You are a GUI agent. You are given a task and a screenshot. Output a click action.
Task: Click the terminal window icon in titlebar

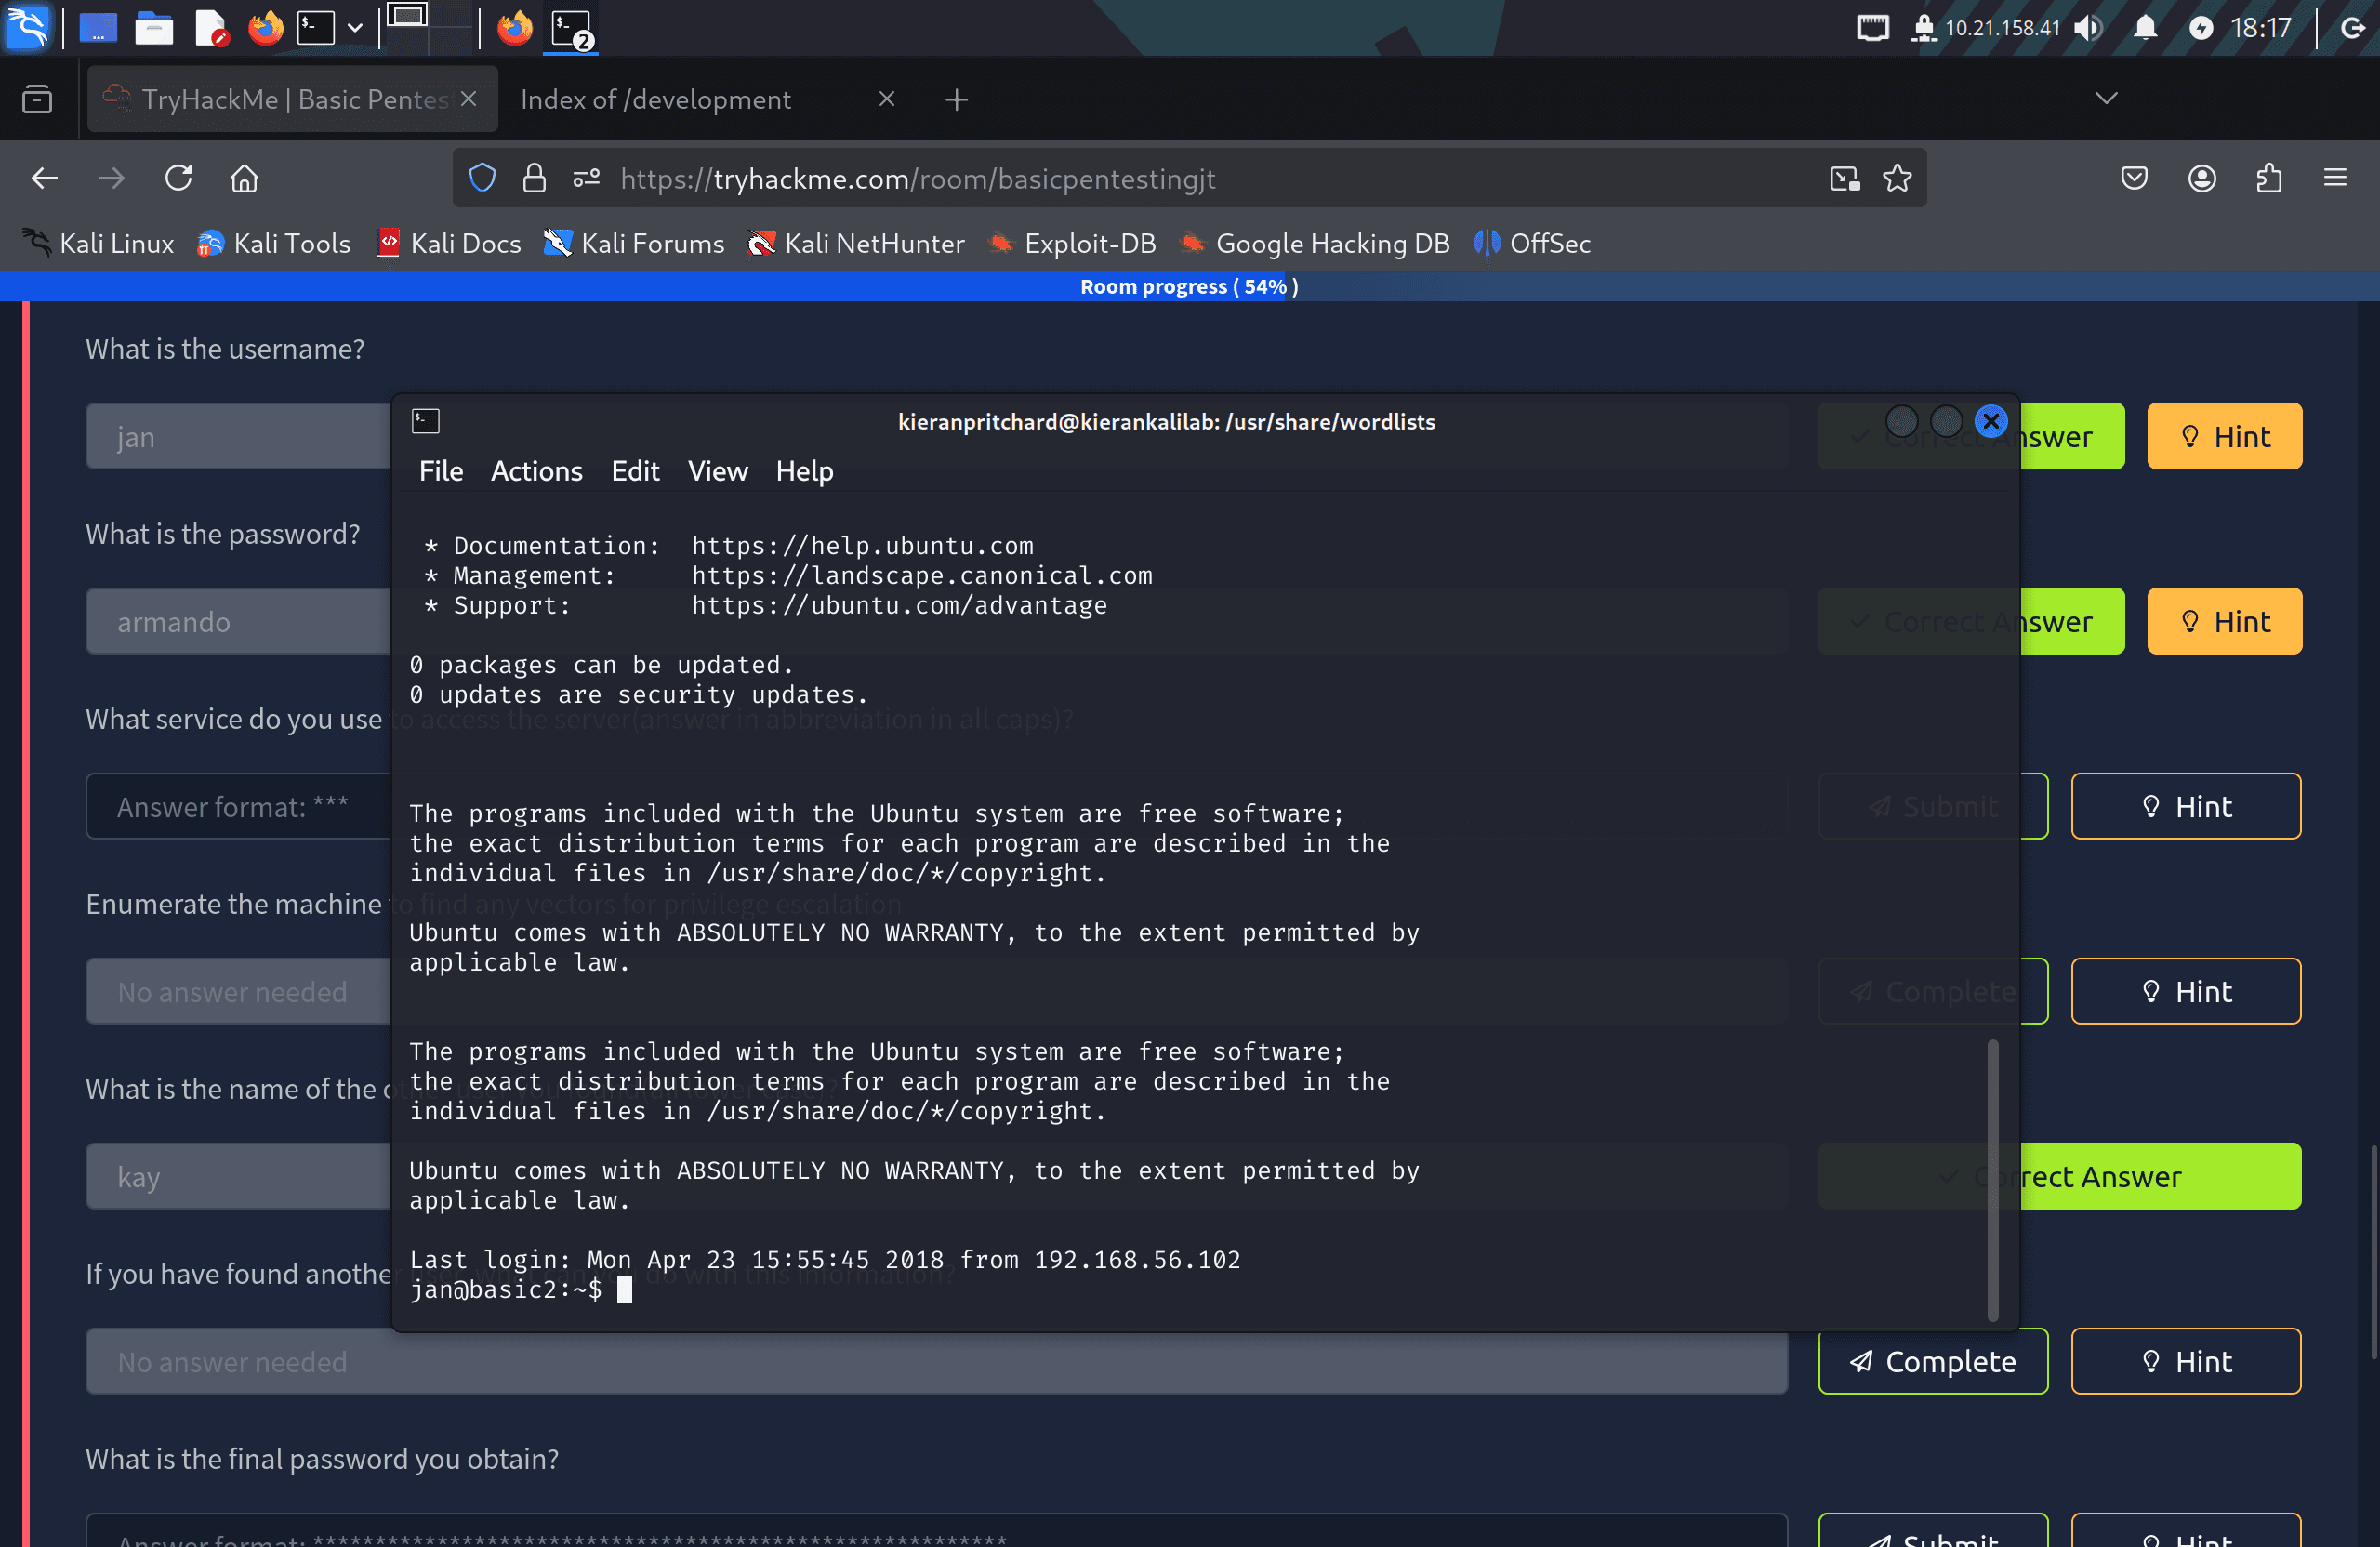coord(425,421)
